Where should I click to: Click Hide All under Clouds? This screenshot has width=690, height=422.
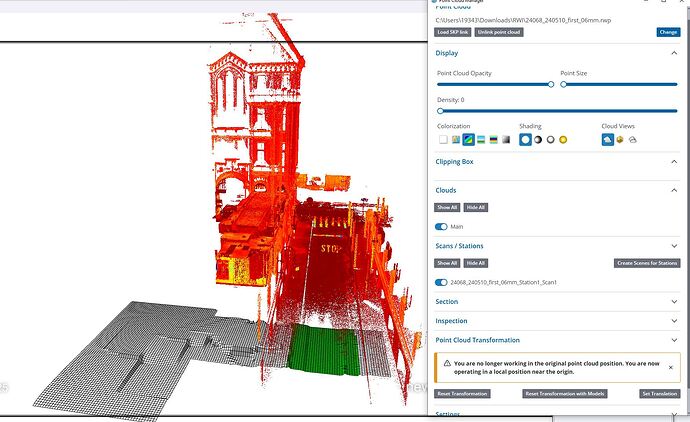[x=475, y=207]
